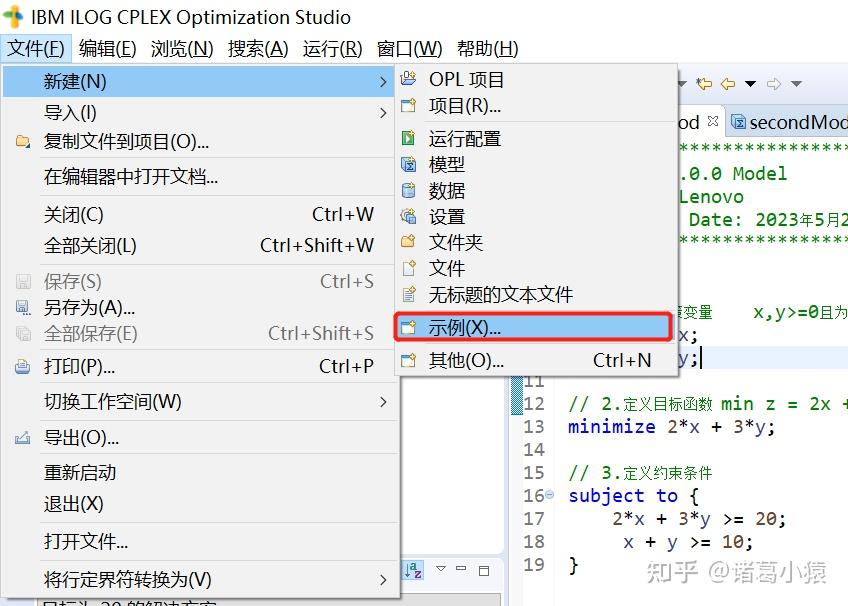Create a new OPL 项目 from submenu
Screen dimensions: 848x606
(466, 79)
